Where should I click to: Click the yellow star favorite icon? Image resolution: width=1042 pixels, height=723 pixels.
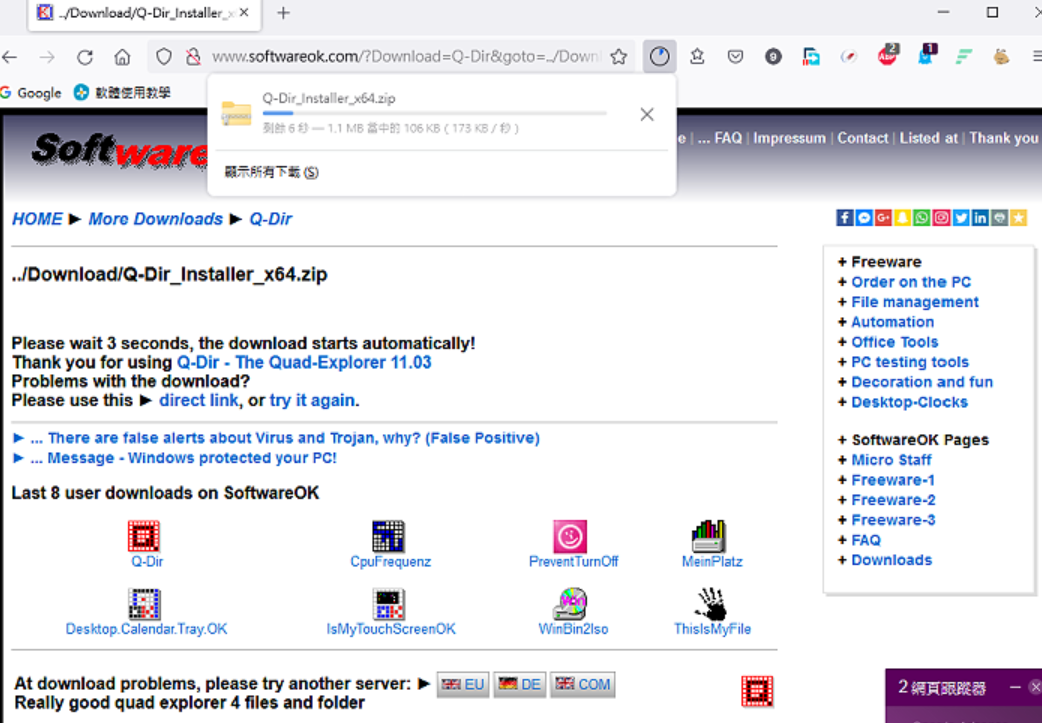point(1019,217)
